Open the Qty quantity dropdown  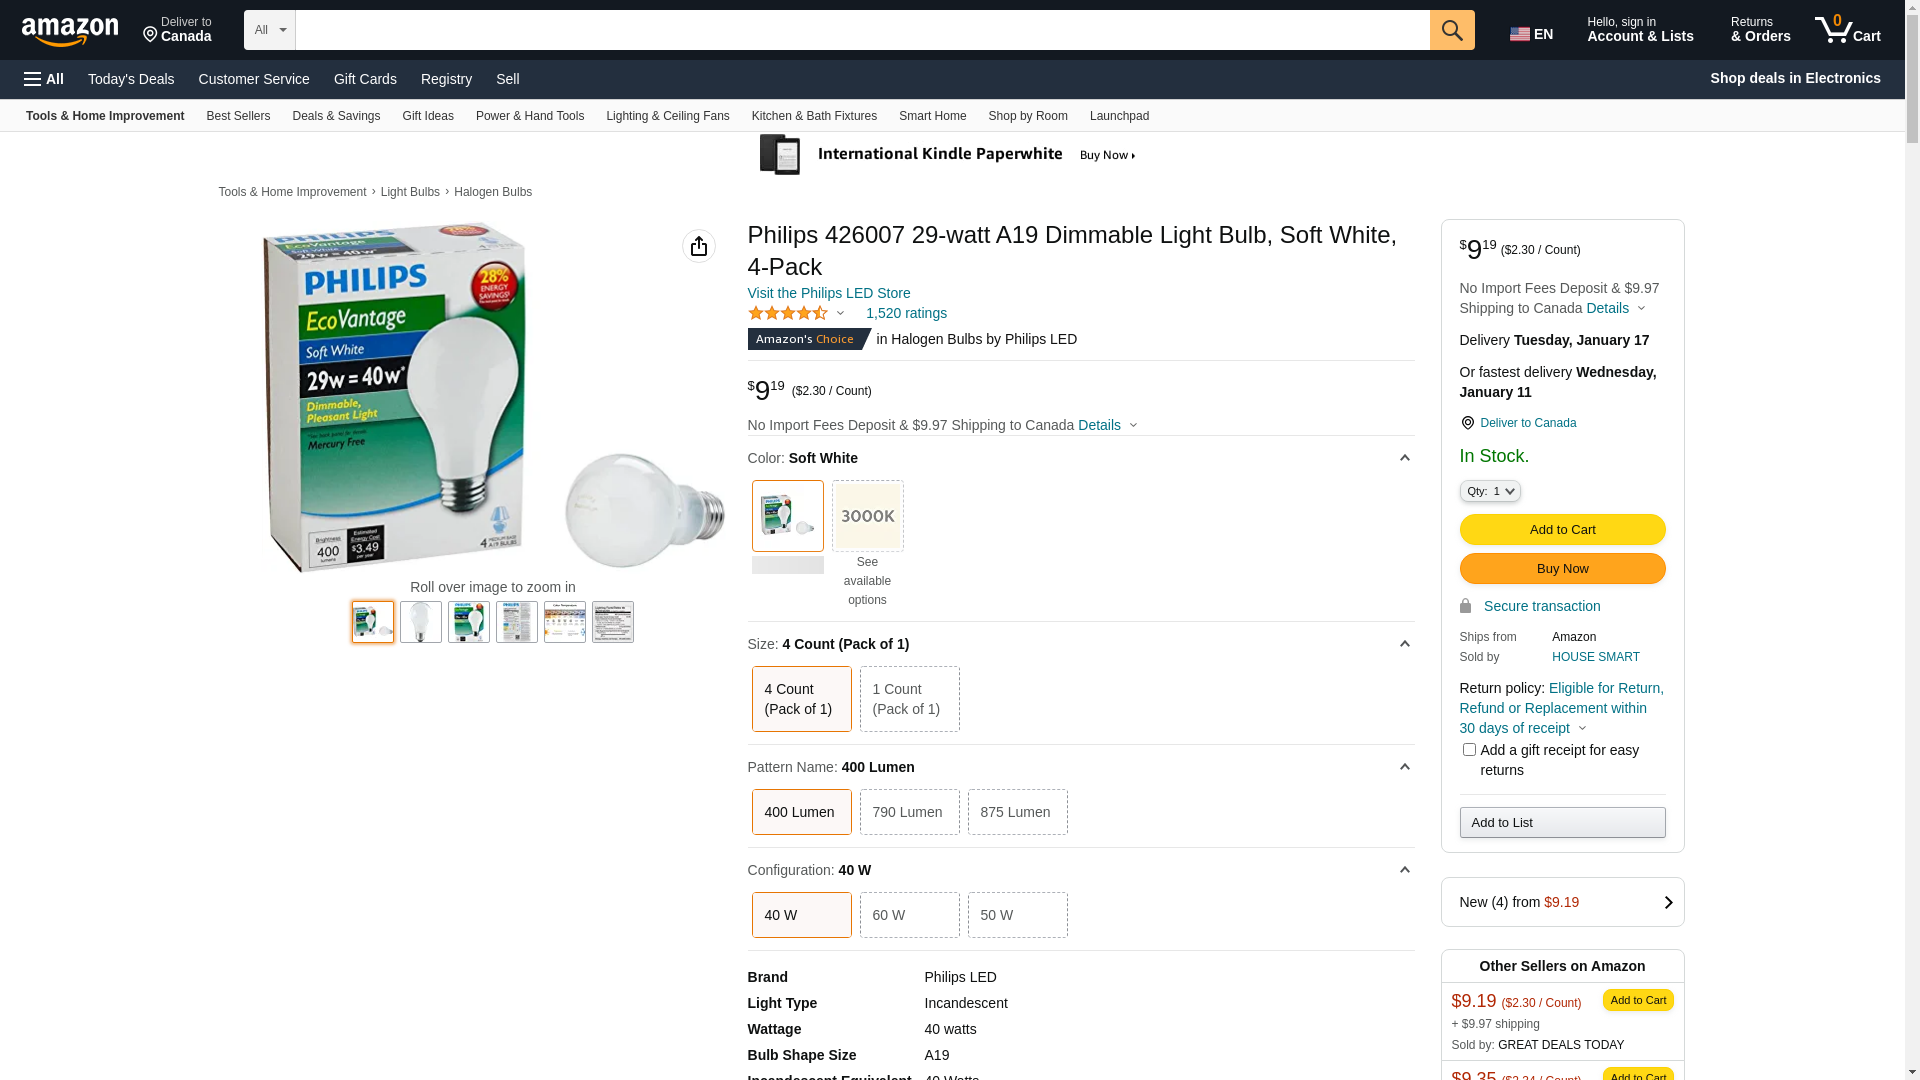click(x=1489, y=491)
